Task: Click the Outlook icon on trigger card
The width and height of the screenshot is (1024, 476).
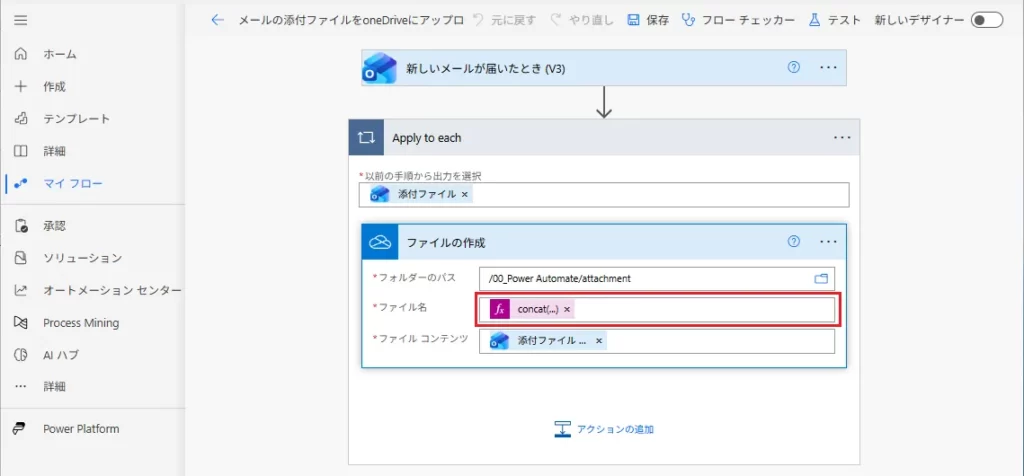Action: point(379,68)
